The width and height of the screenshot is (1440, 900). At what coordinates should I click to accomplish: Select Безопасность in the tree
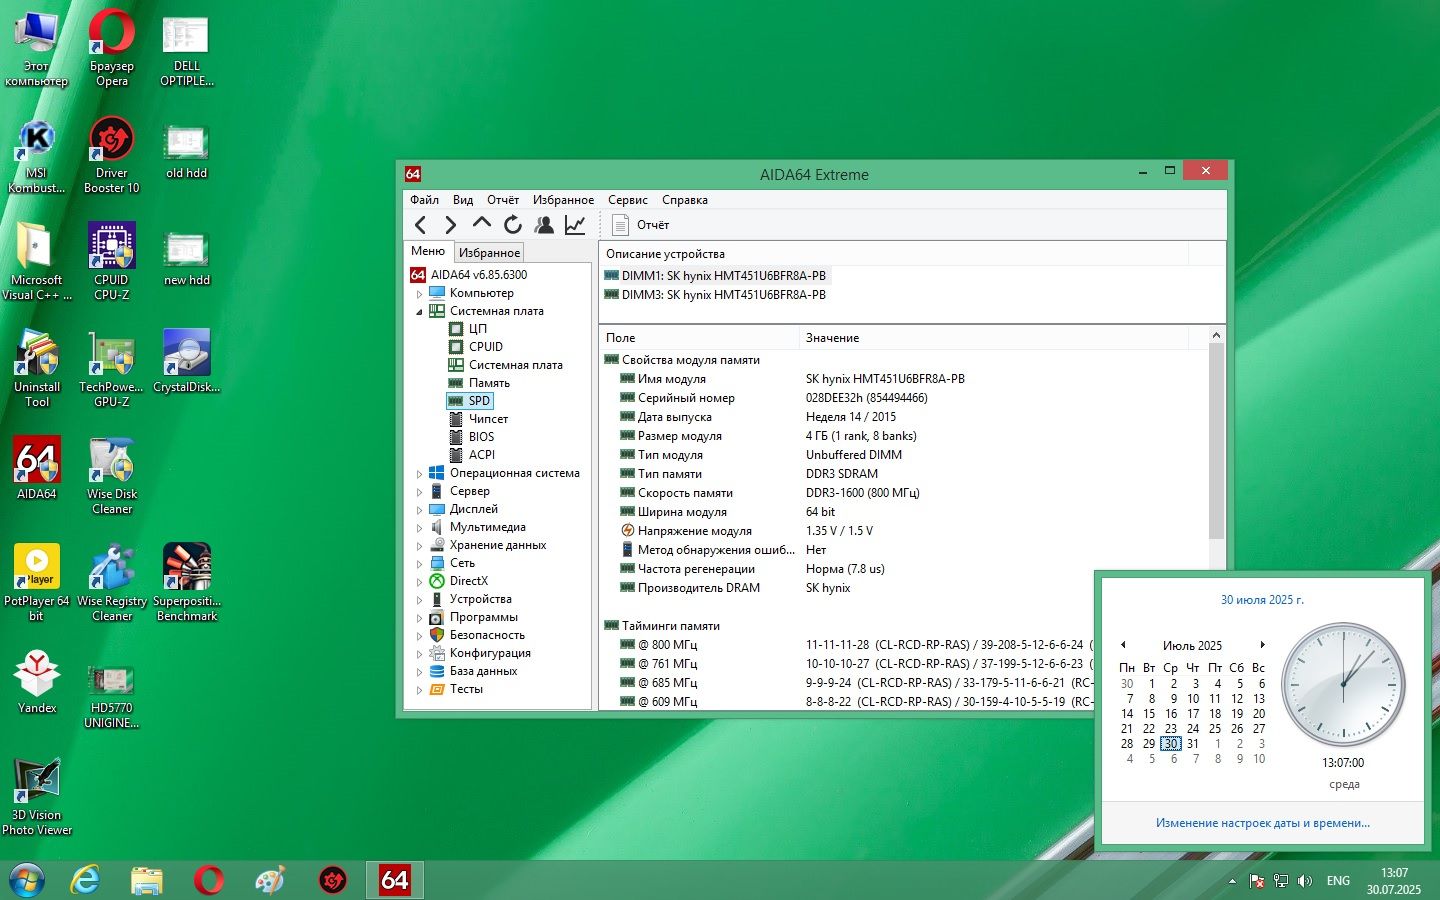487,635
